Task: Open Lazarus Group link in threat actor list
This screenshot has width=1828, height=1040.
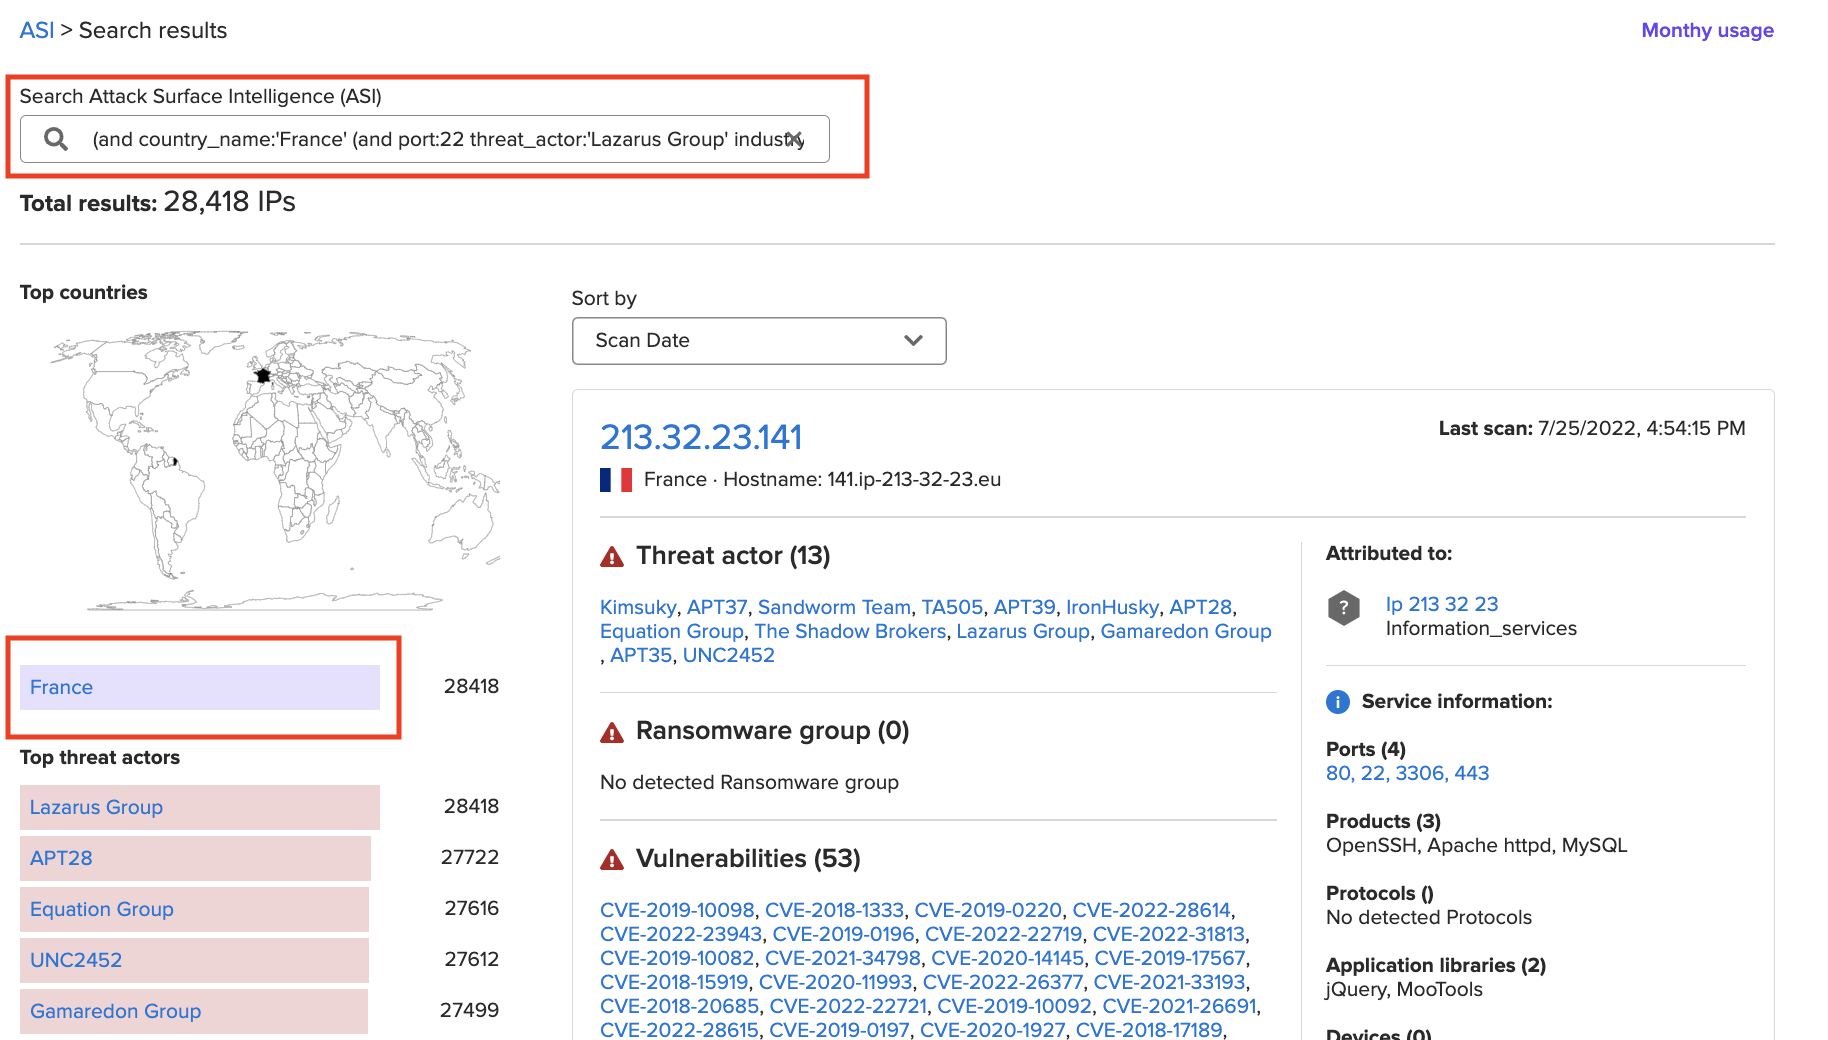Action: pos(1023,631)
